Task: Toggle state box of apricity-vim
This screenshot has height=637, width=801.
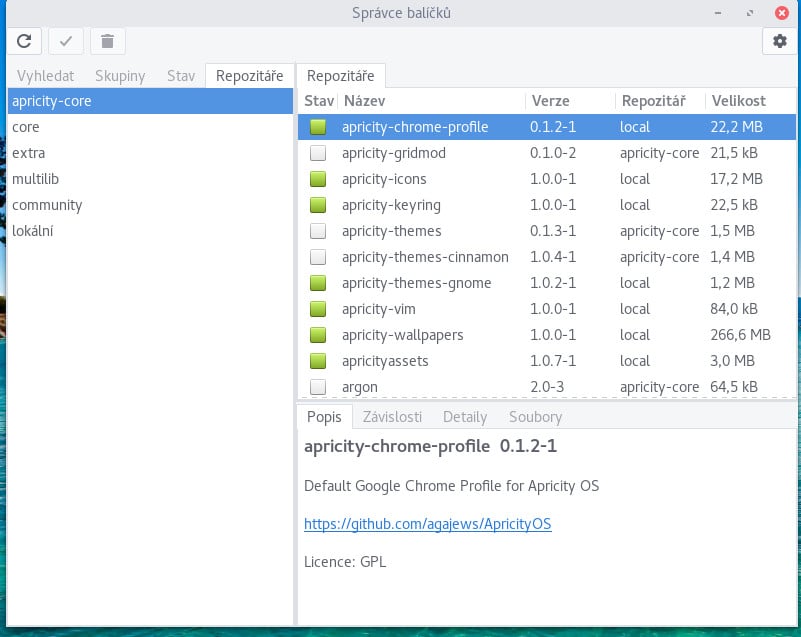Action: (318, 309)
